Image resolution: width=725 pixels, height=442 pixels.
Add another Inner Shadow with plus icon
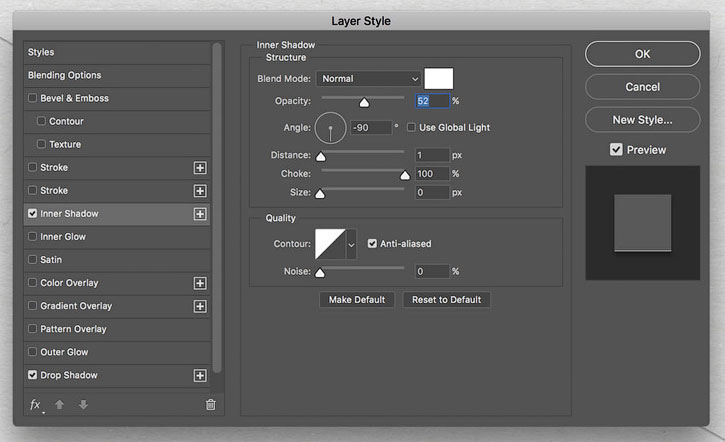[200, 214]
